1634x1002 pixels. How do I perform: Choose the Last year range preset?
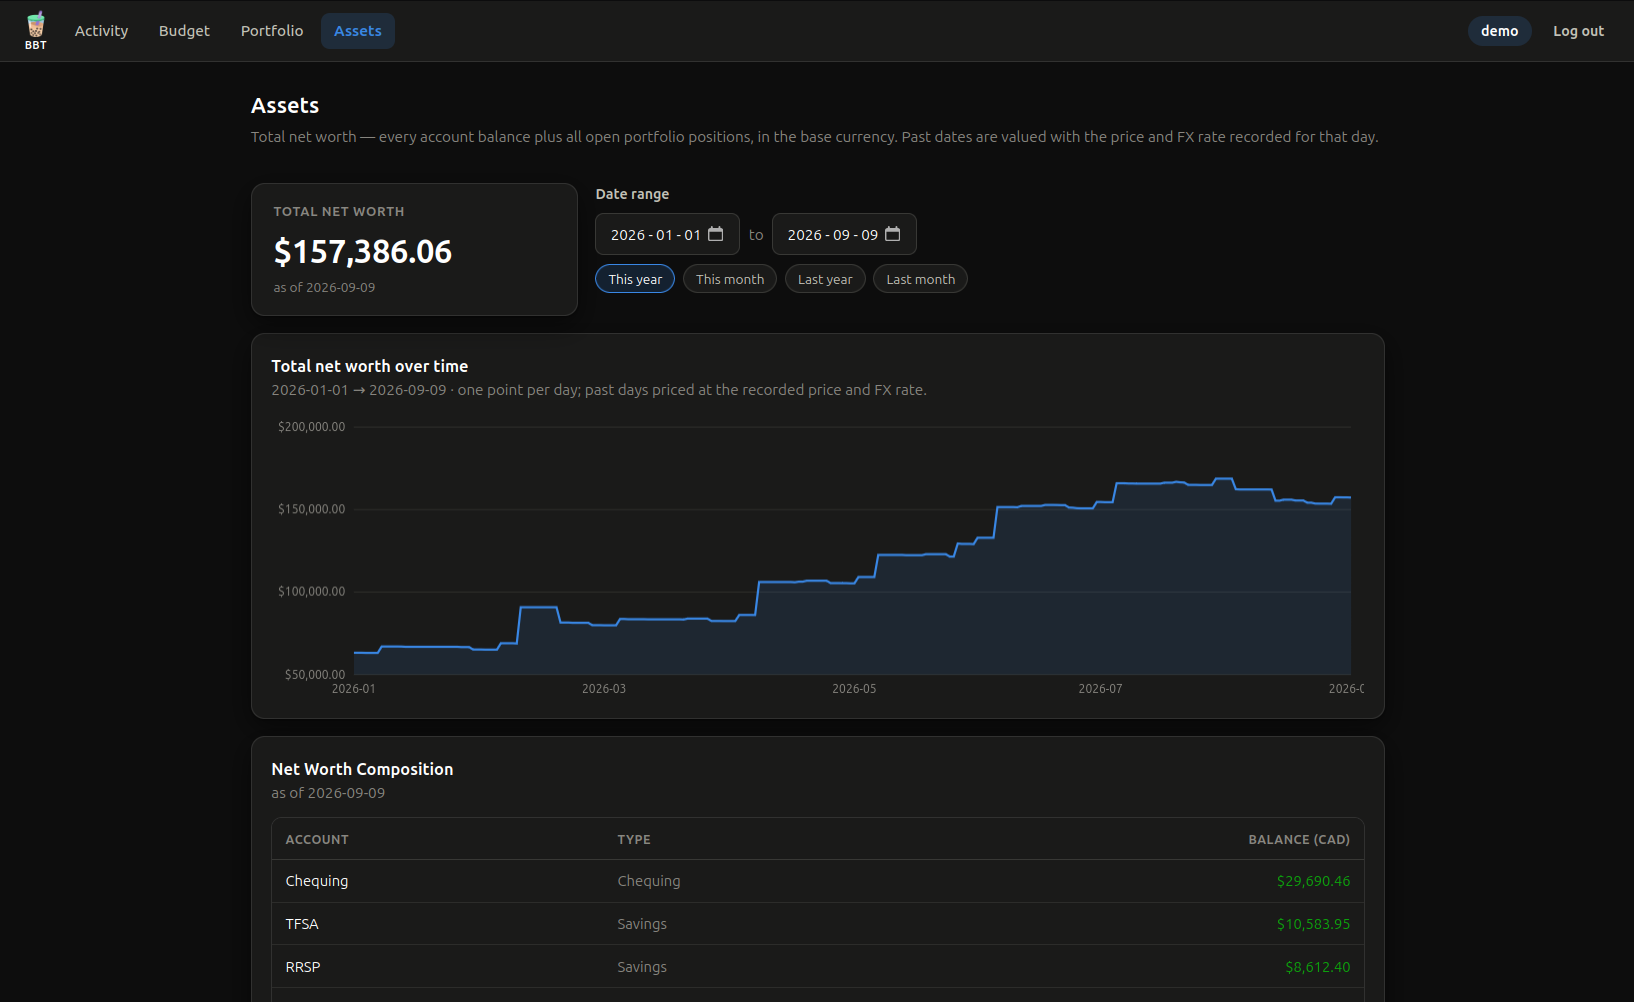(x=825, y=279)
